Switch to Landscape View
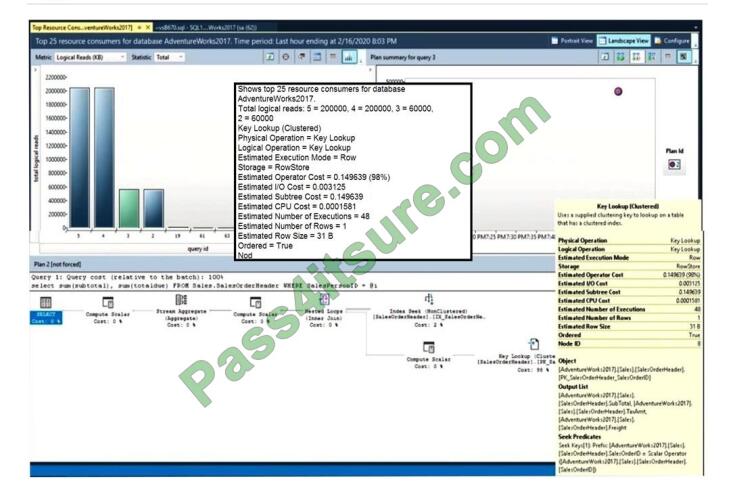Screen dimensions: 737x491 pos(624,41)
